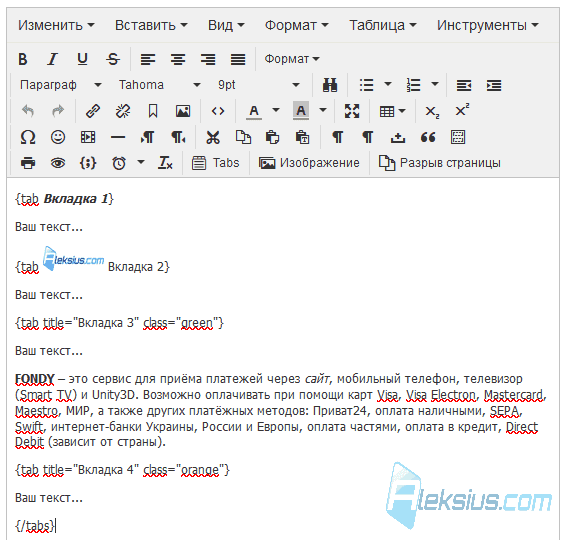
Task: Insert a bullet list
Action: coord(367,85)
